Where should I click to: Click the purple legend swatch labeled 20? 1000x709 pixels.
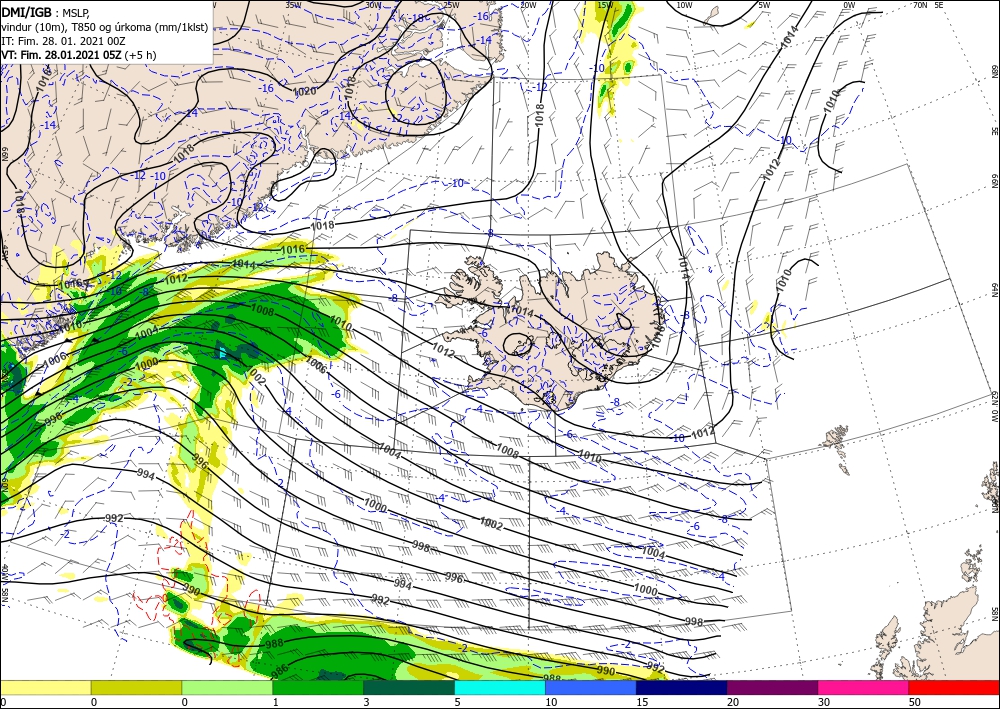tap(772, 687)
